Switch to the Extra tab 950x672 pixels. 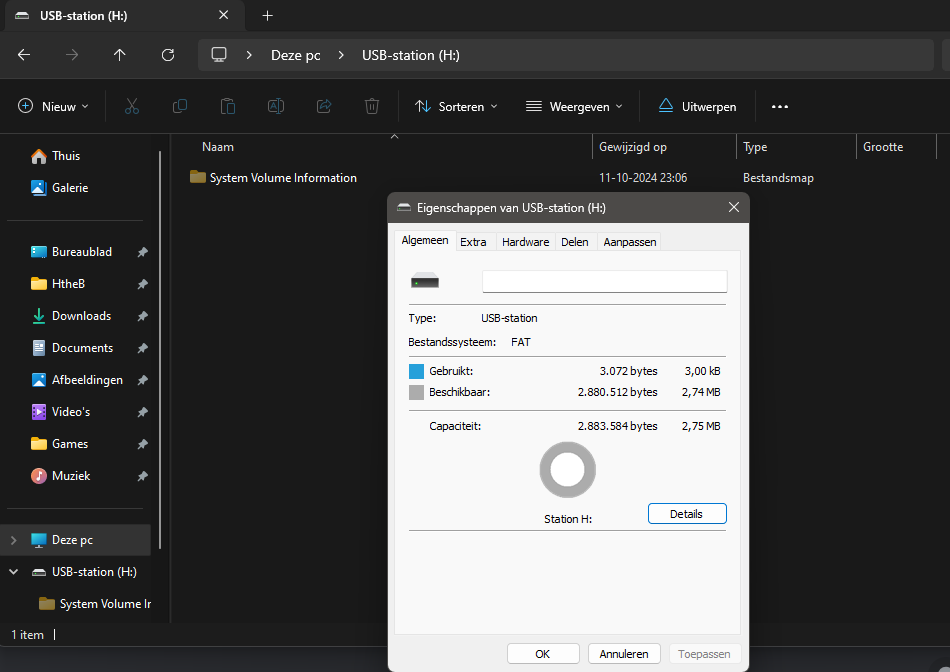tap(473, 242)
